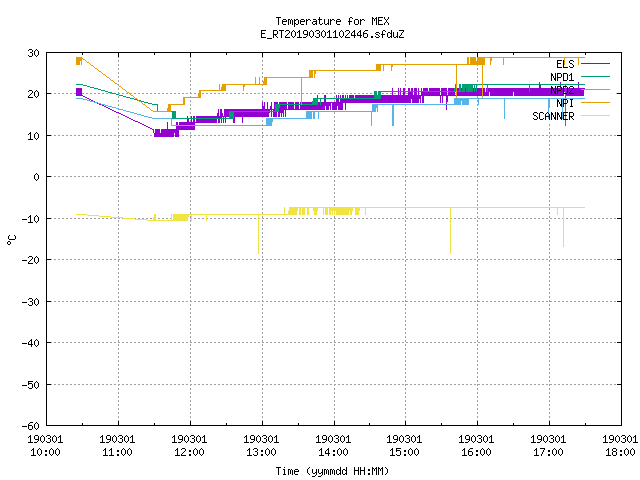Click the NPI legend label
640x480 pixels.
click(565, 103)
